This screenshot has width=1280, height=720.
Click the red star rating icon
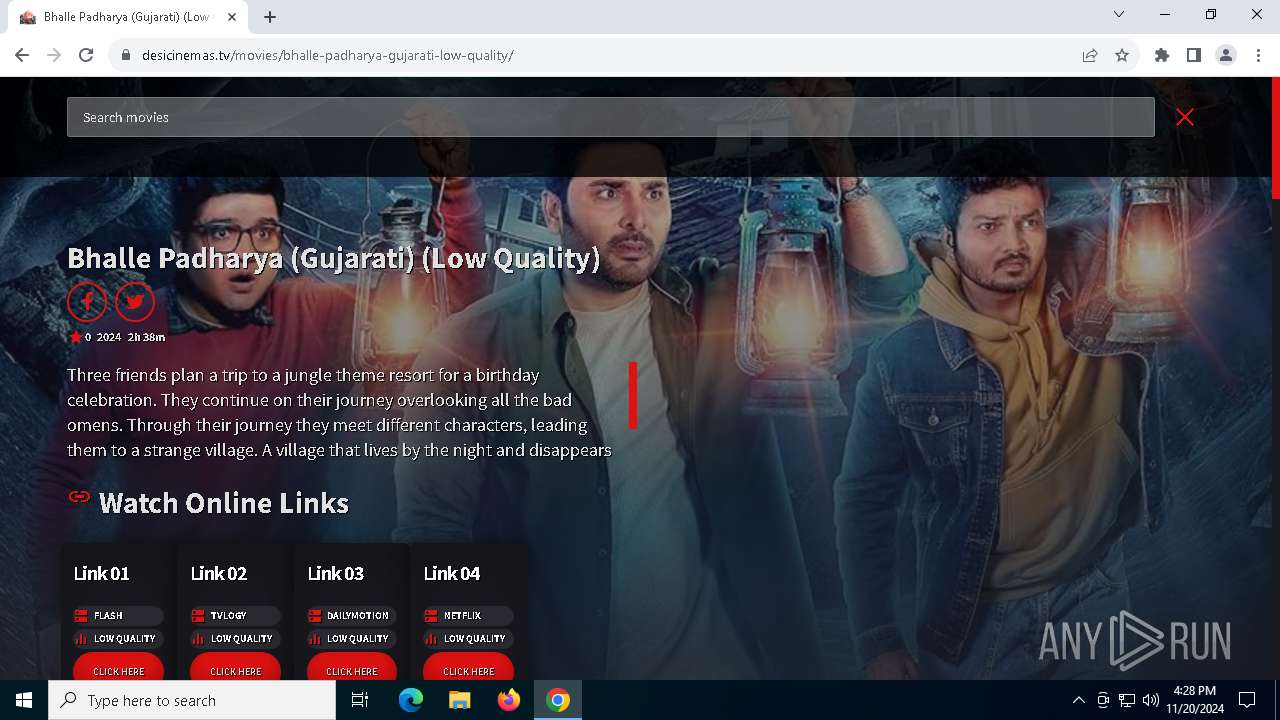coord(75,337)
